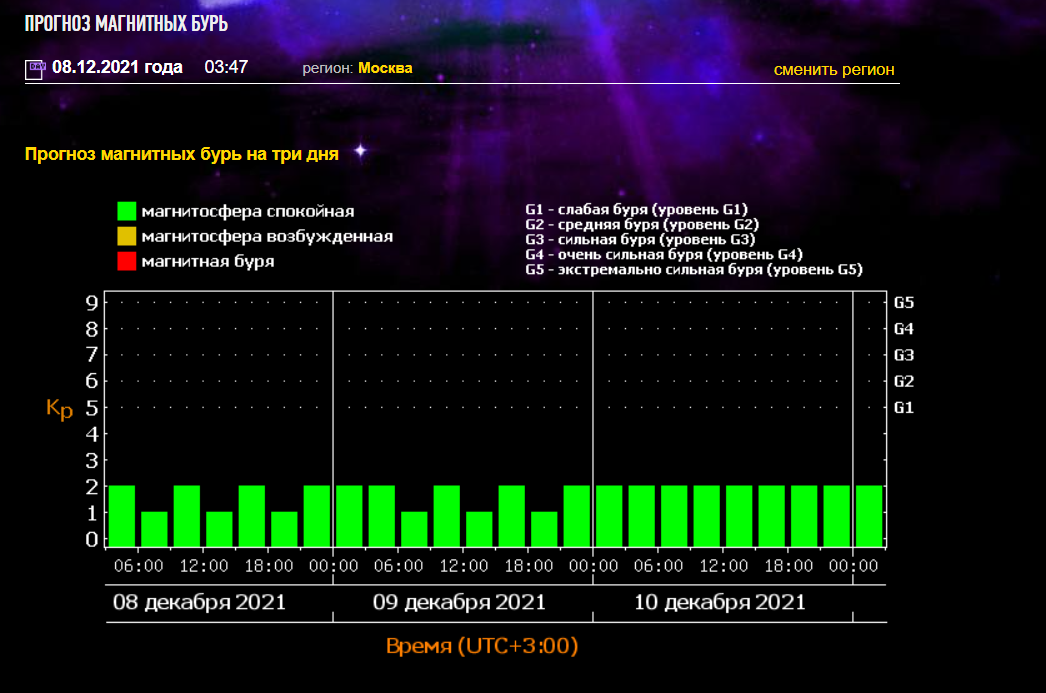Image resolution: width=1046 pixels, height=693 pixels.
Task: Click the calendar icon beside the date
Action: coord(35,69)
